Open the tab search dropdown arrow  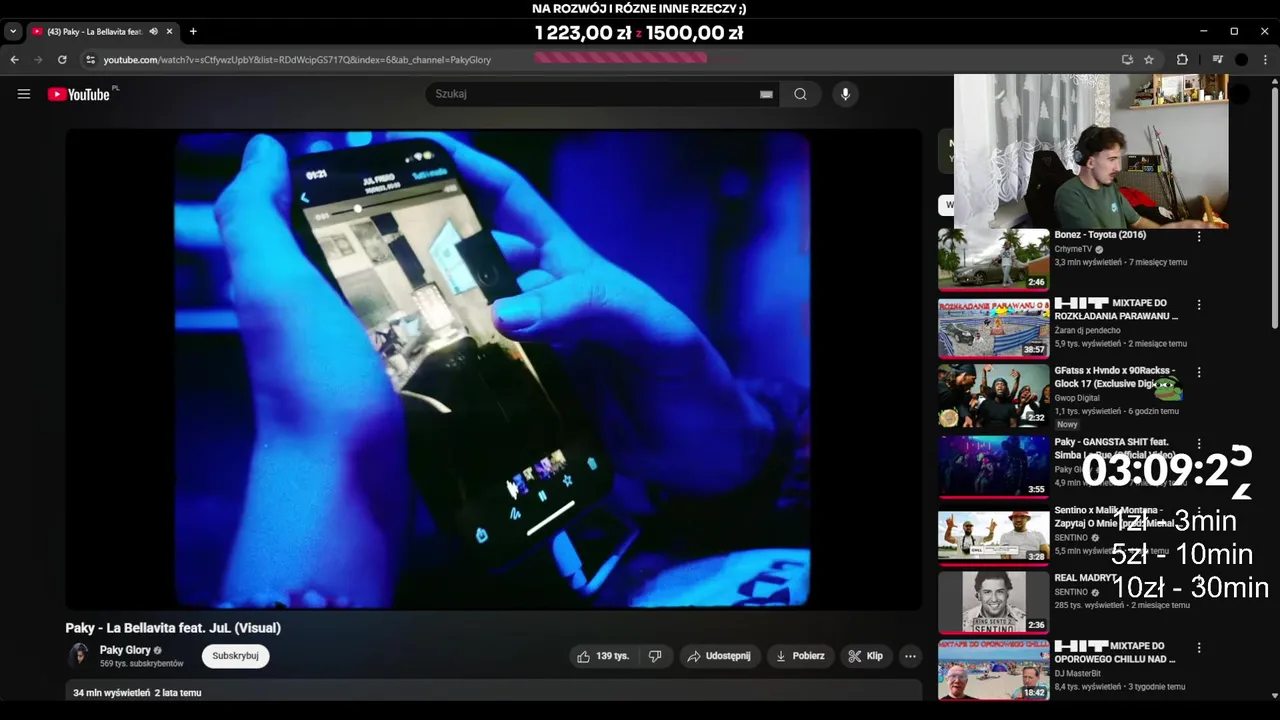(13, 31)
